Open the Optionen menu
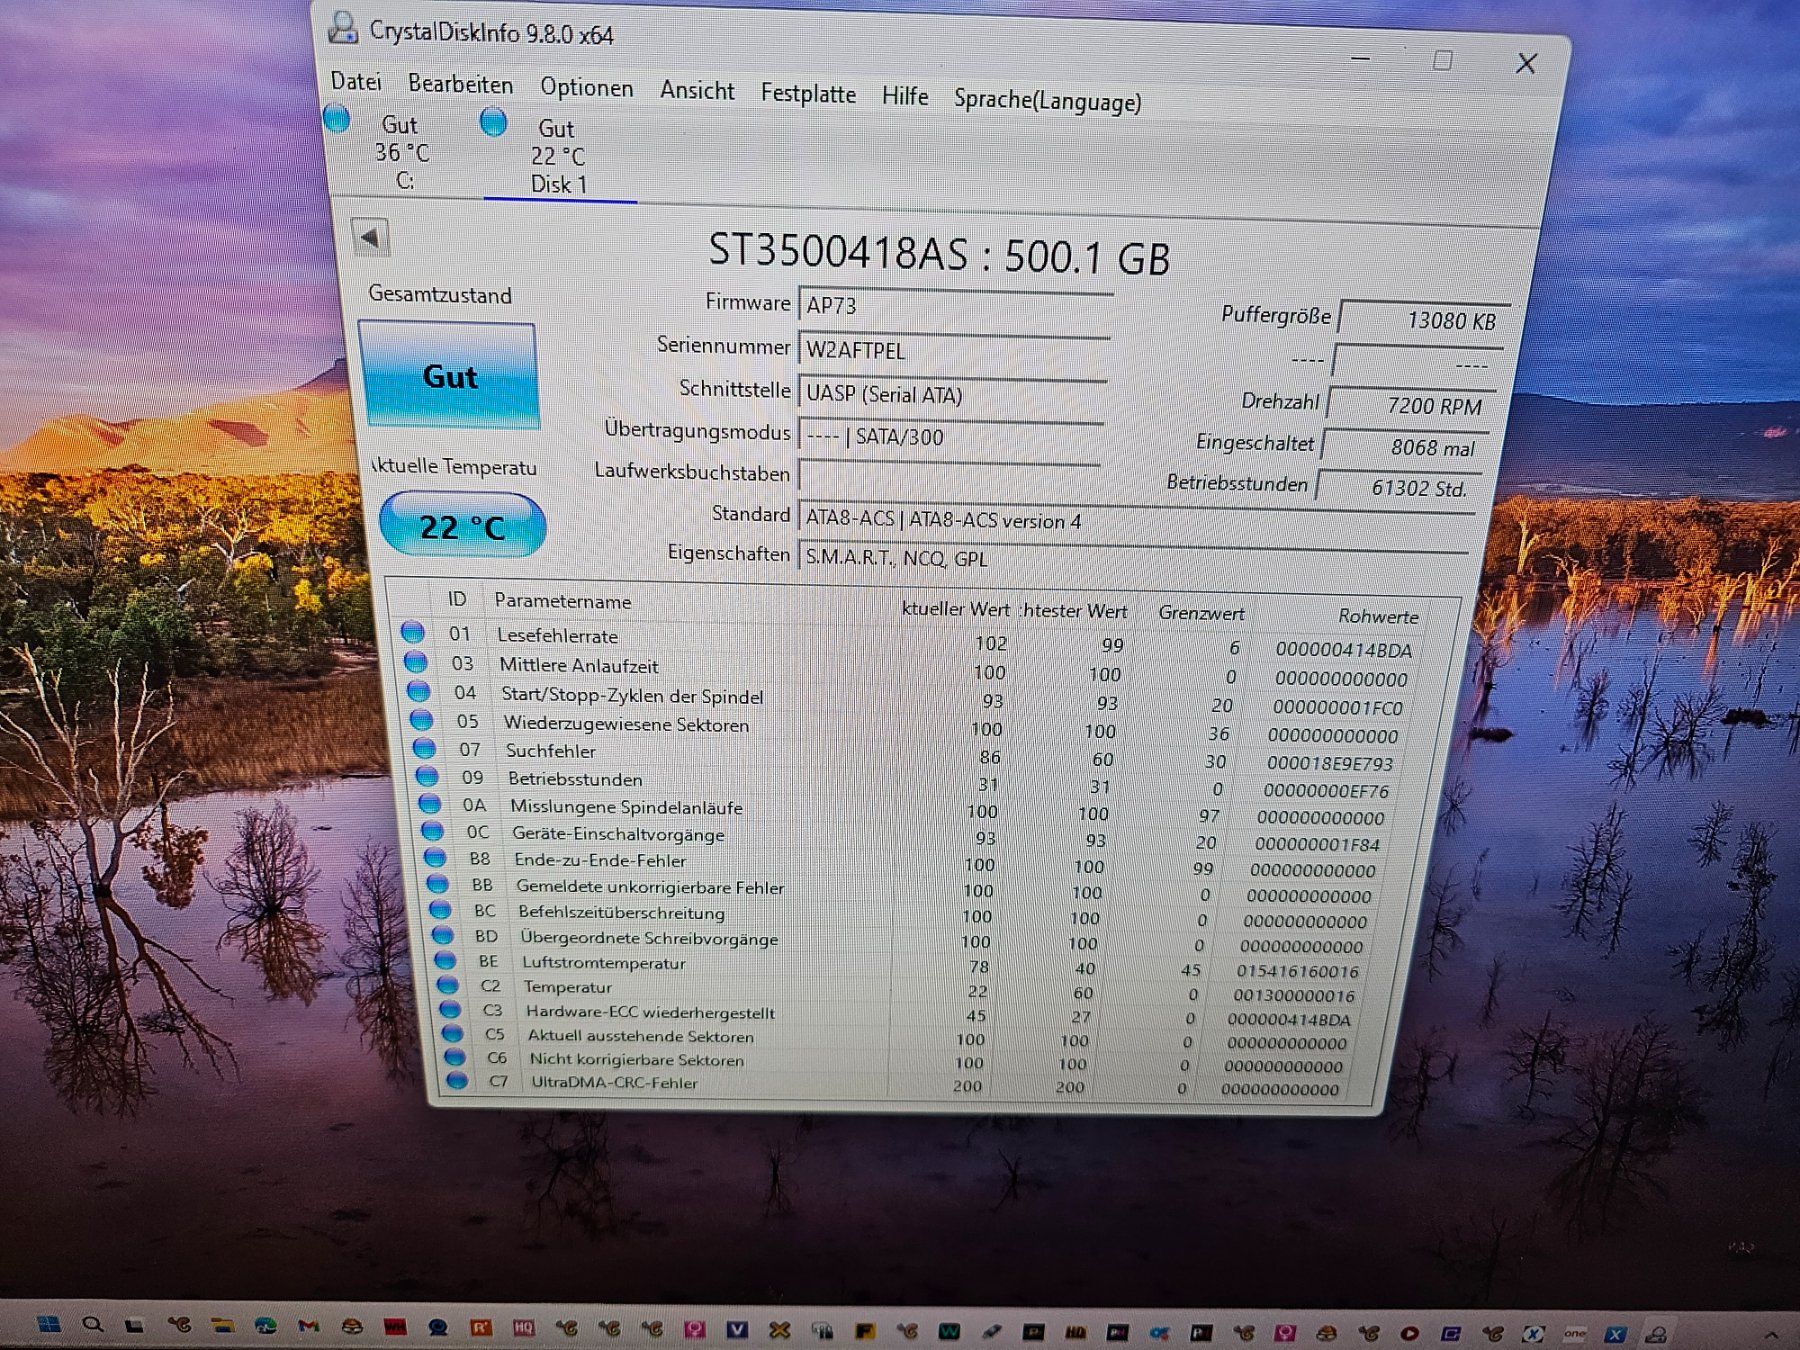 (587, 87)
